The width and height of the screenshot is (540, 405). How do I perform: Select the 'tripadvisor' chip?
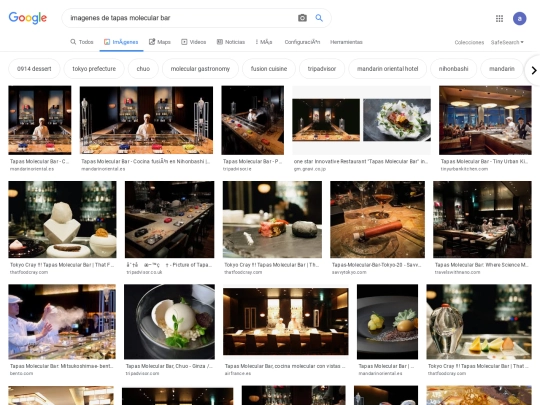point(322,69)
